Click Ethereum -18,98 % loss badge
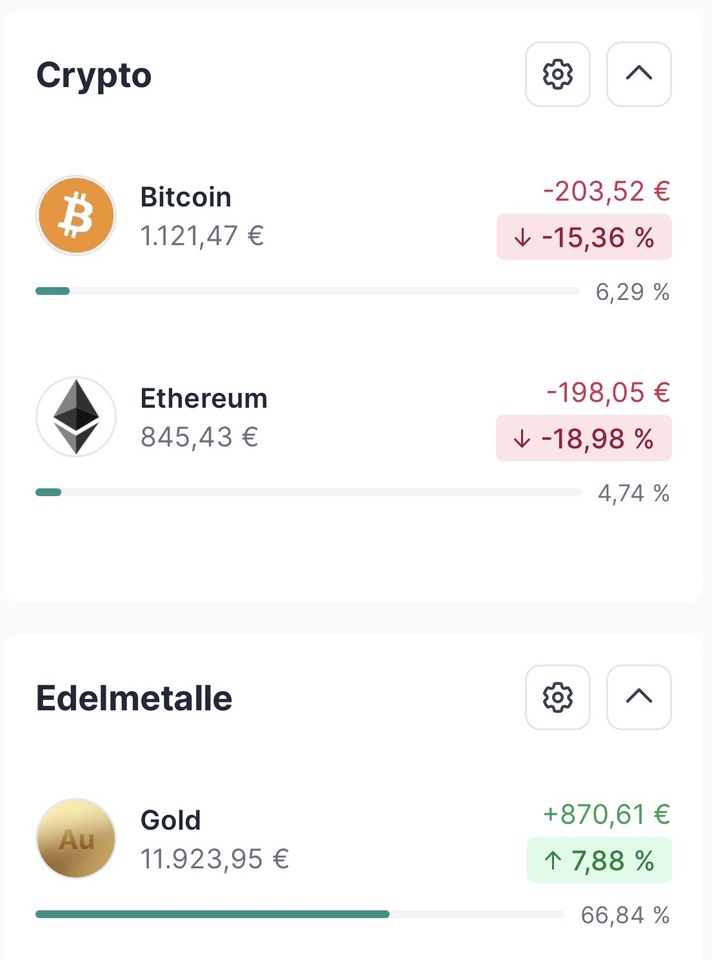 (584, 438)
